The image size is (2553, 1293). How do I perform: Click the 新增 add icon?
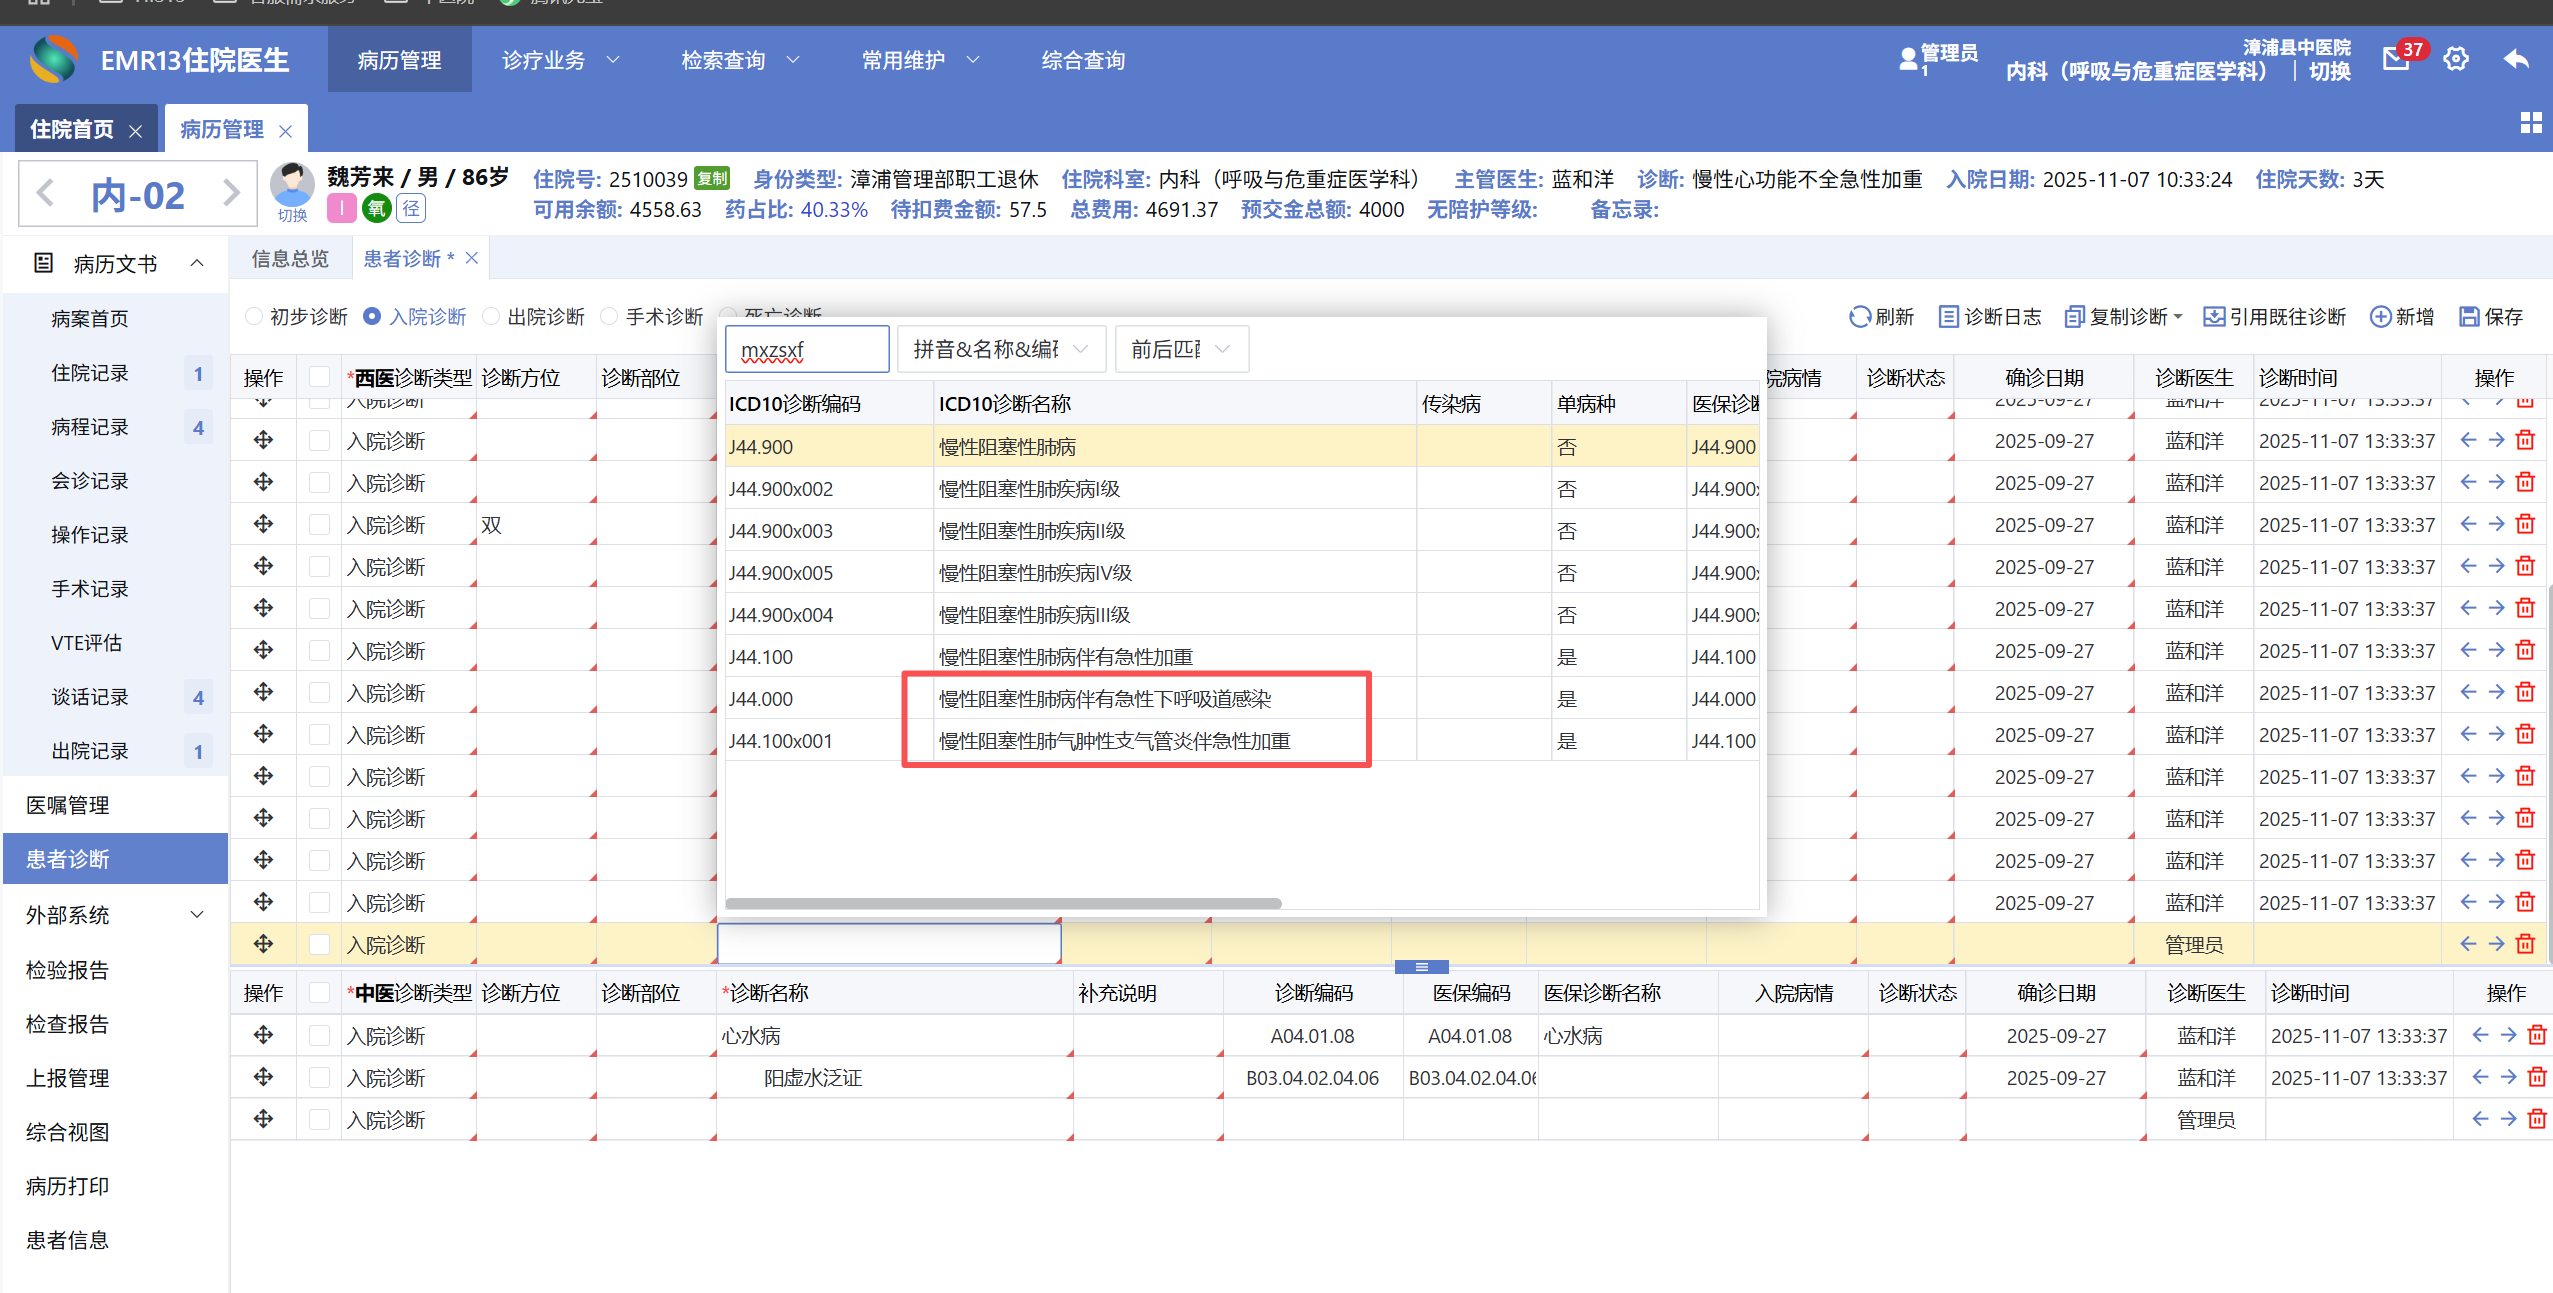click(x=2381, y=317)
